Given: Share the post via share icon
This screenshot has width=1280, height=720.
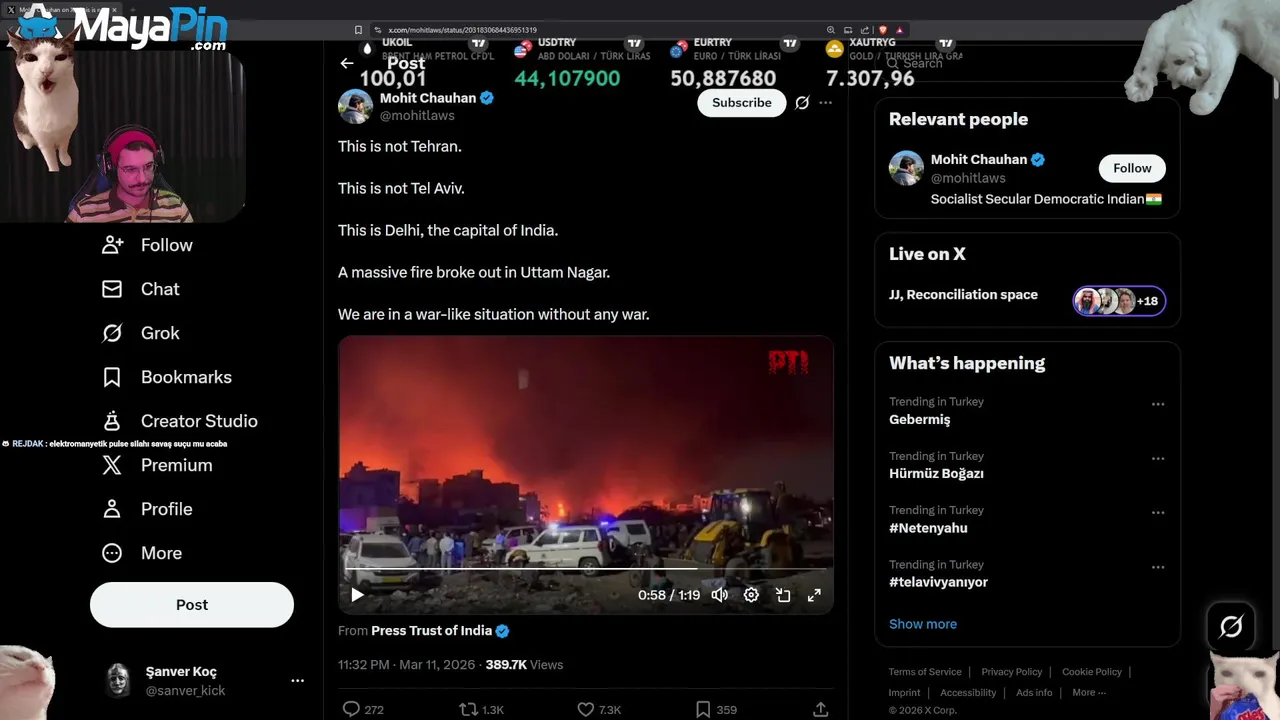Looking at the screenshot, I should click(821, 709).
